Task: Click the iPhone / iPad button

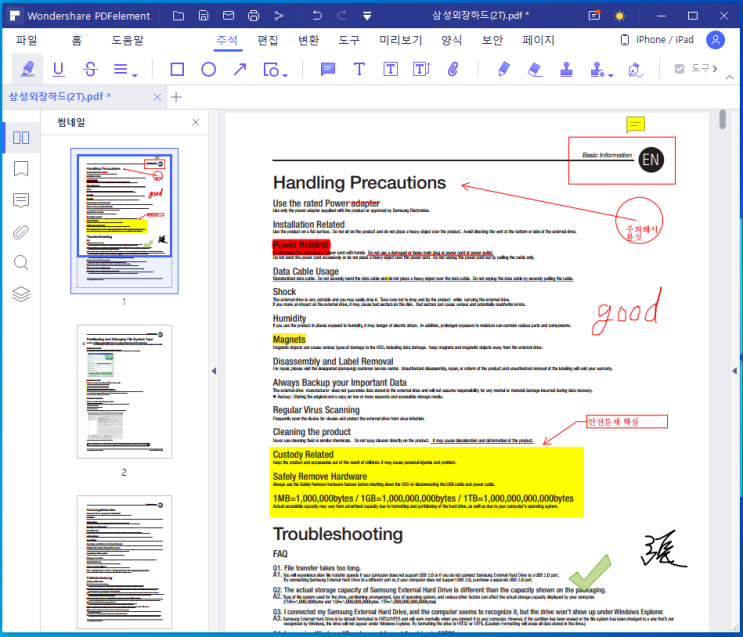Action: coord(657,40)
